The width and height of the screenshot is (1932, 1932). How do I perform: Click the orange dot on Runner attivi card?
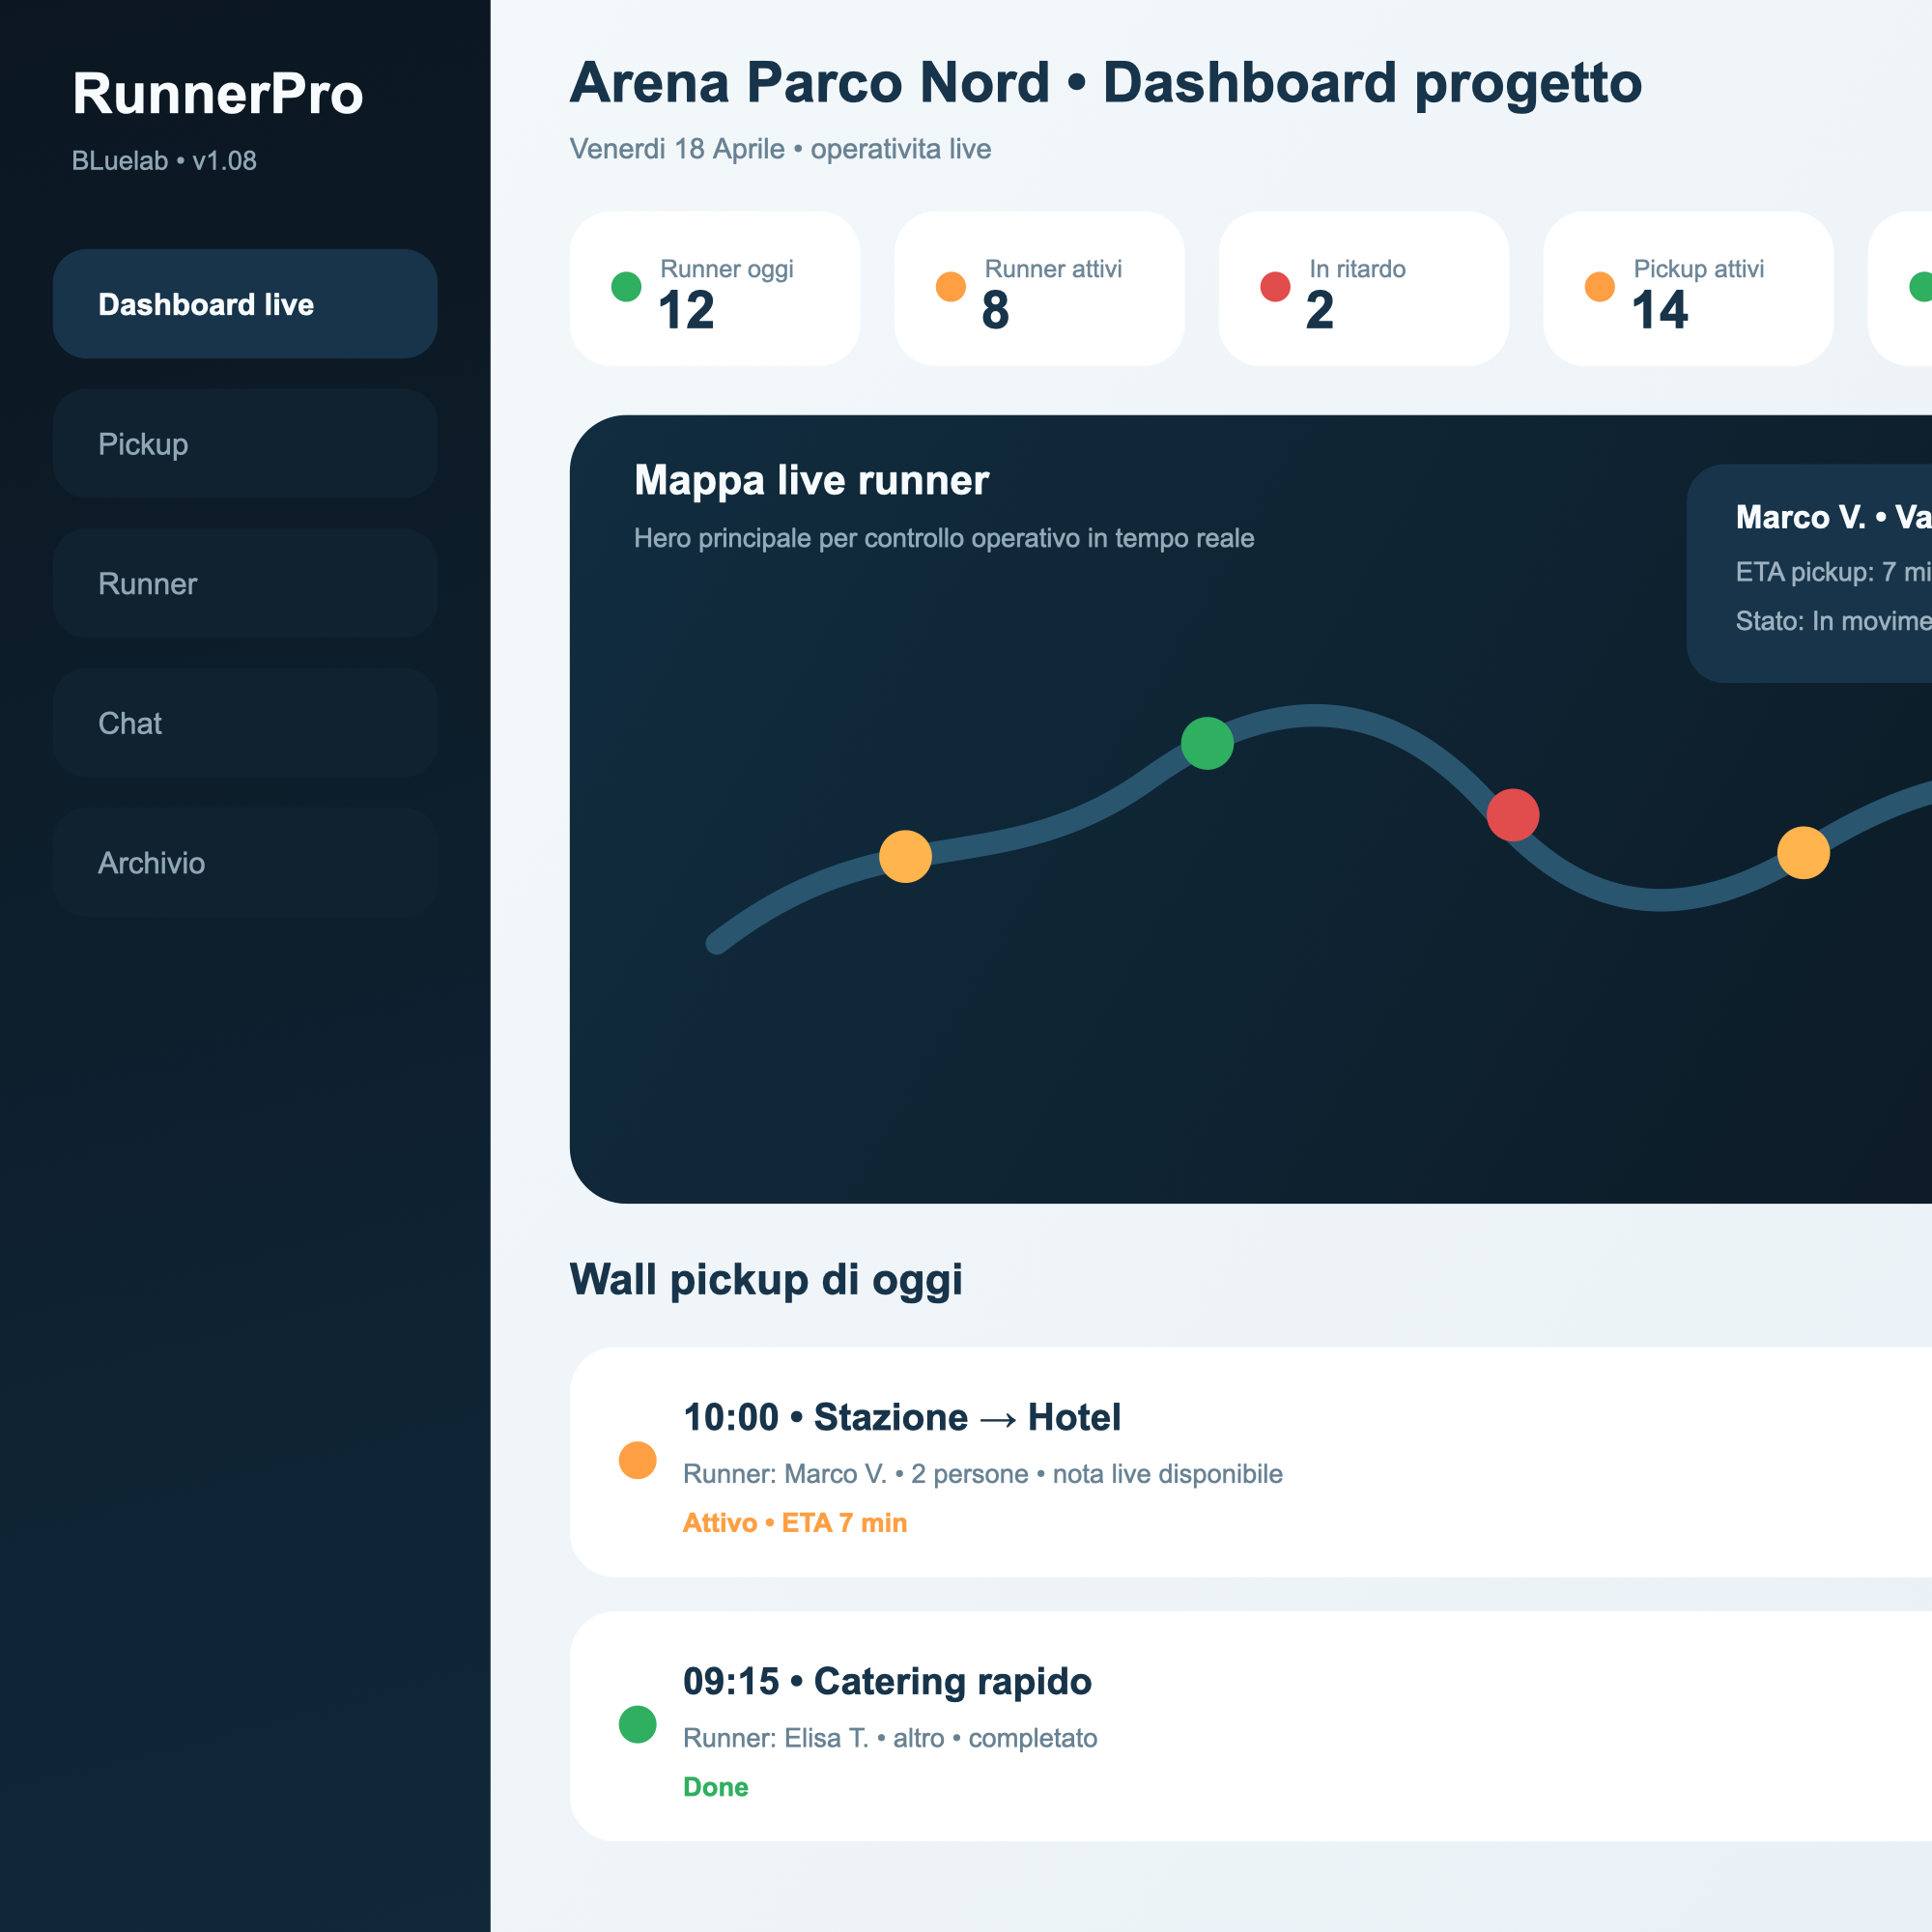point(950,286)
